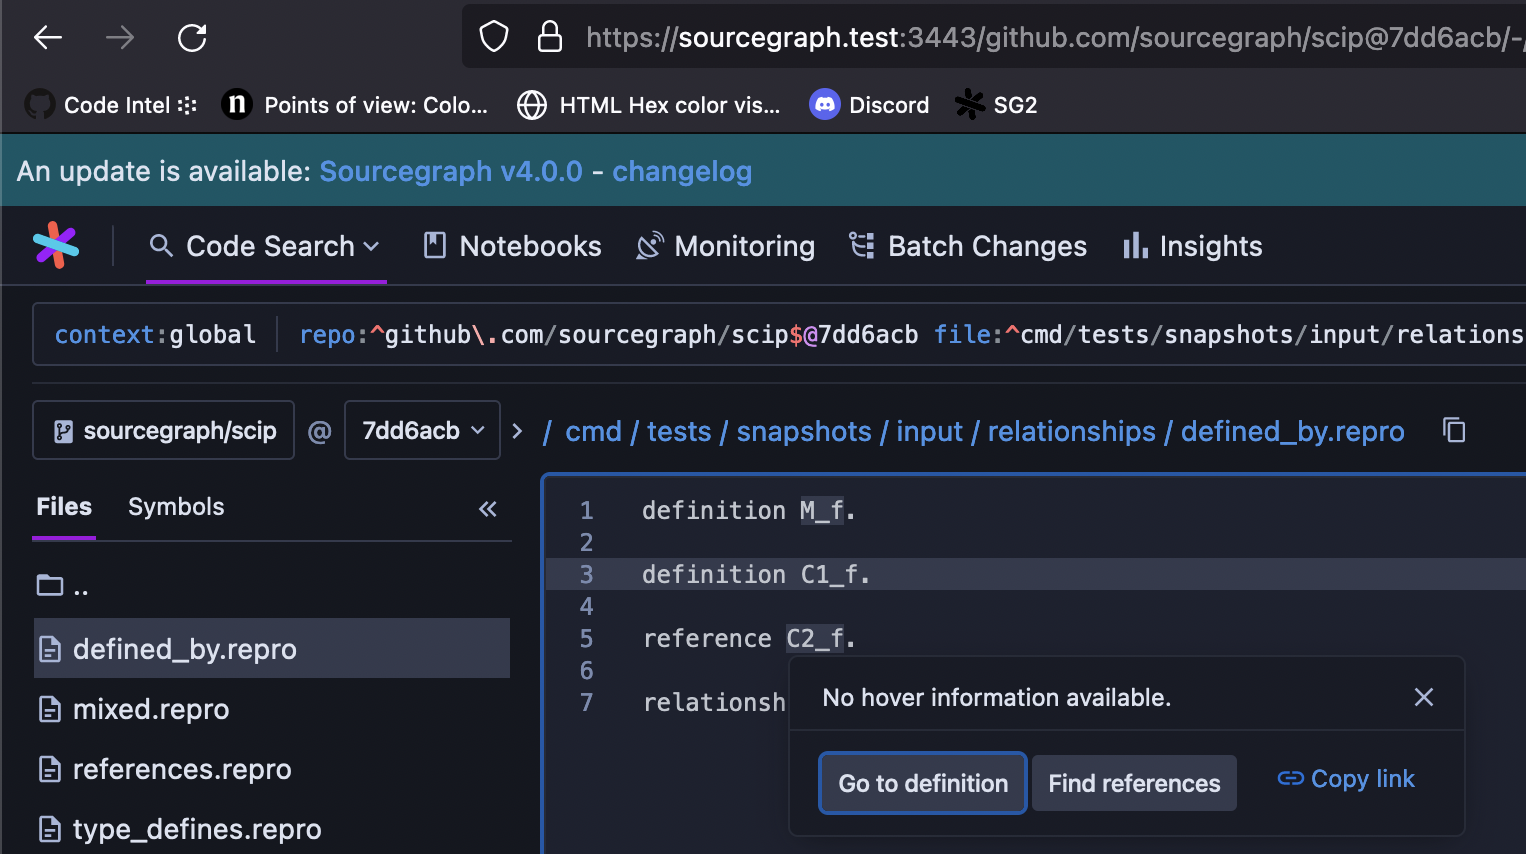Click line number 5
This screenshot has width=1526, height=854.
pyautogui.click(x=586, y=639)
